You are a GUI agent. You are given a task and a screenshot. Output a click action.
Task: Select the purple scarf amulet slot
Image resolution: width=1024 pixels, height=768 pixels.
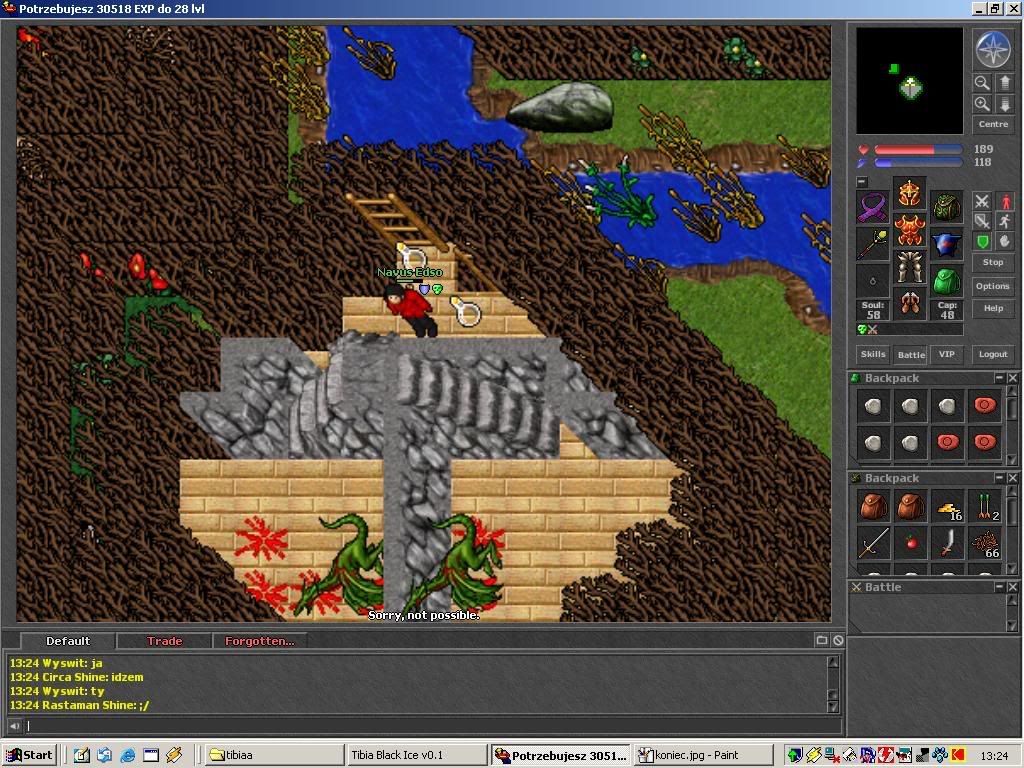[872, 208]
